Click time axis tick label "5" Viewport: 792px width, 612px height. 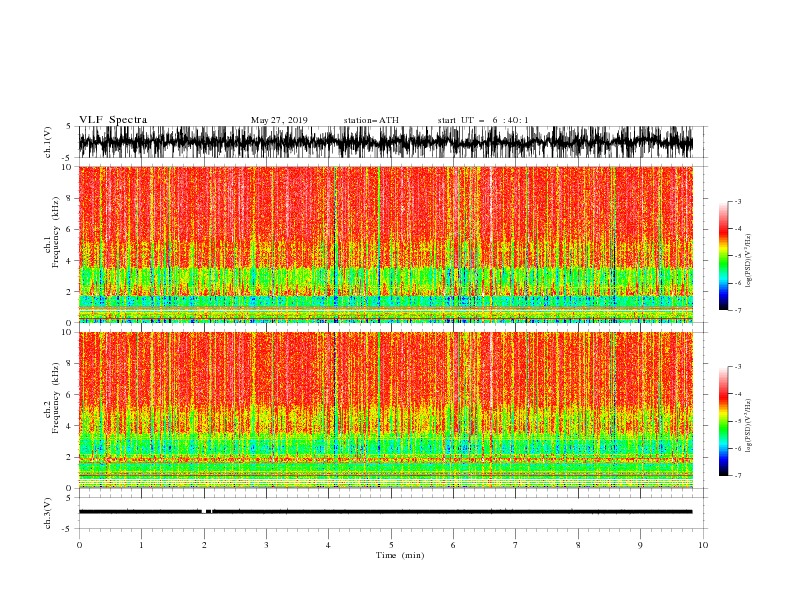[391, 545]
